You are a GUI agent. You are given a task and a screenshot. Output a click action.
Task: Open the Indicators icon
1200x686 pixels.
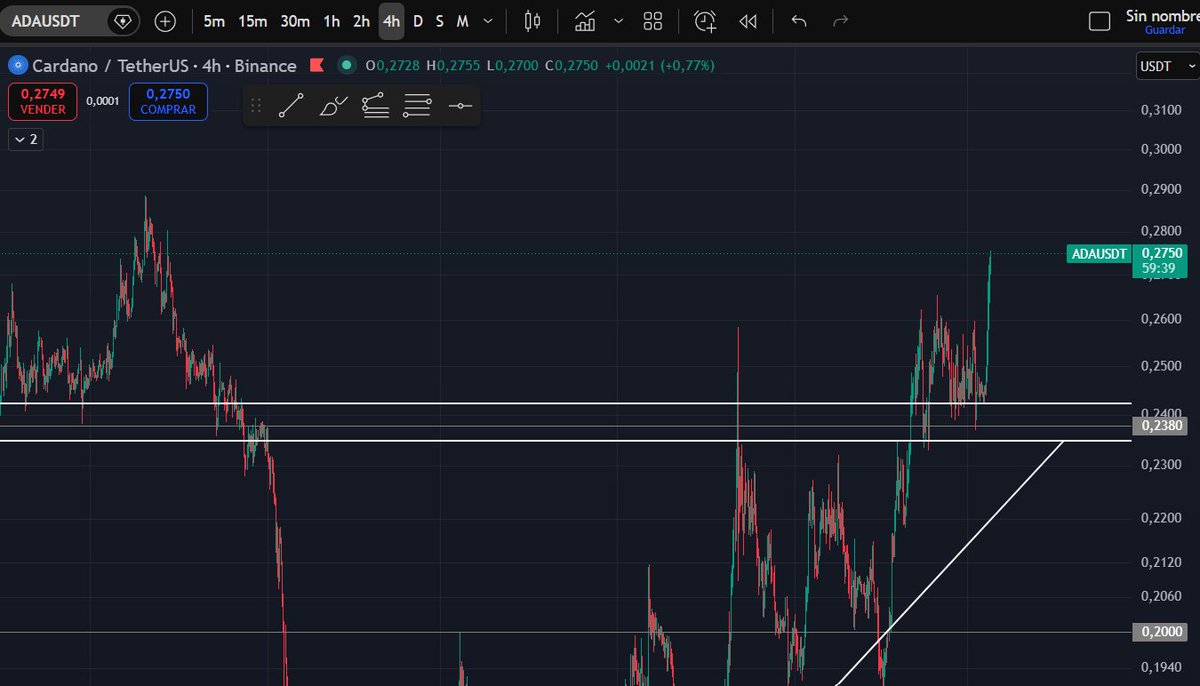[585, 20]
